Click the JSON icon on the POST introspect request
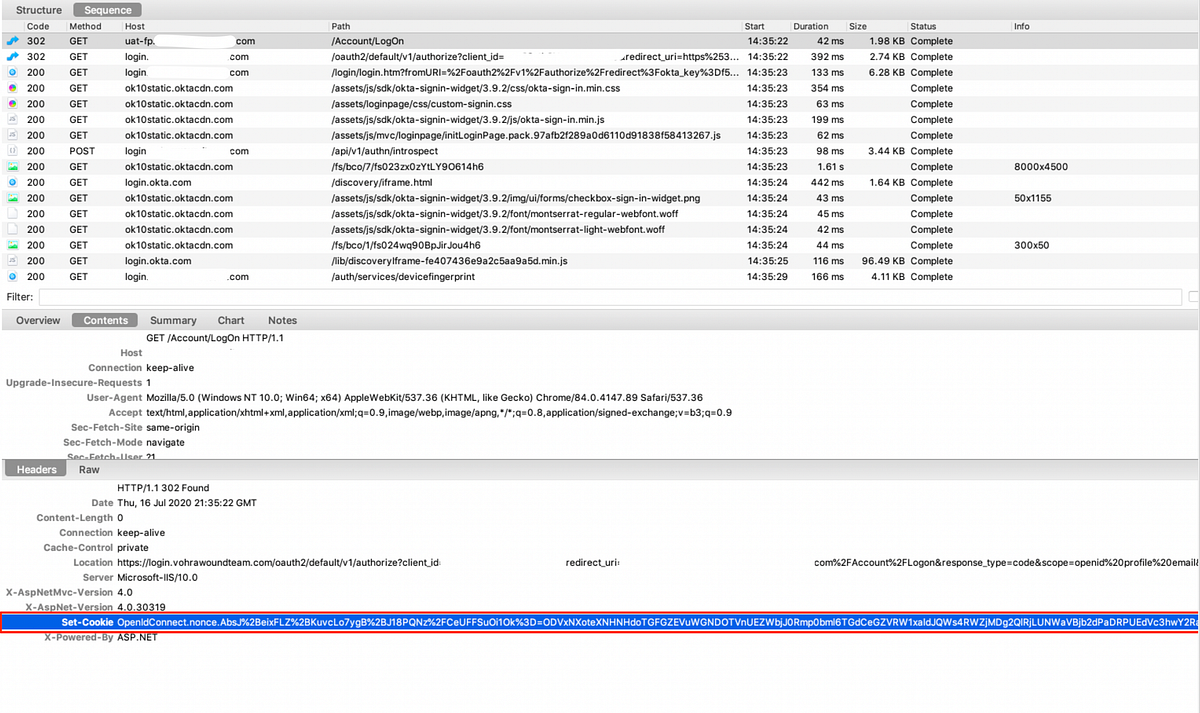Image resolution: width=1200 pixels, height=713 pixels. (10, 151)
